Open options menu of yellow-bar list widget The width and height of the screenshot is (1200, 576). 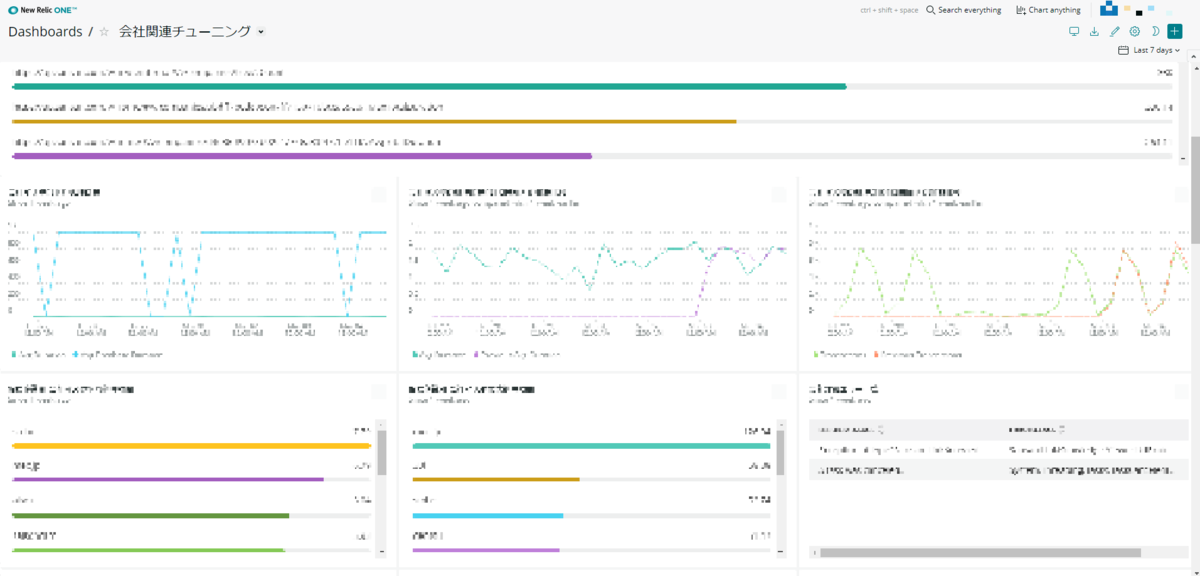coord(379,392)
